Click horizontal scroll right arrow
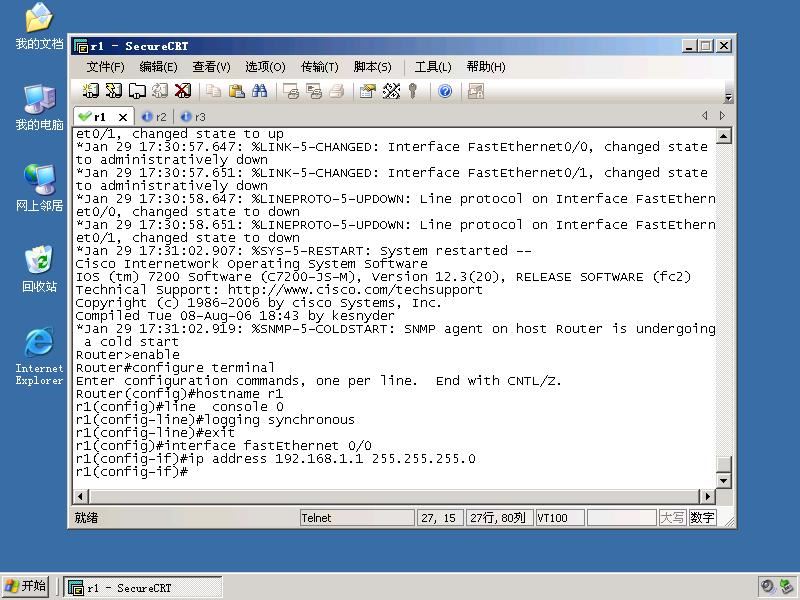800x600 pixels. pos(707,496)
